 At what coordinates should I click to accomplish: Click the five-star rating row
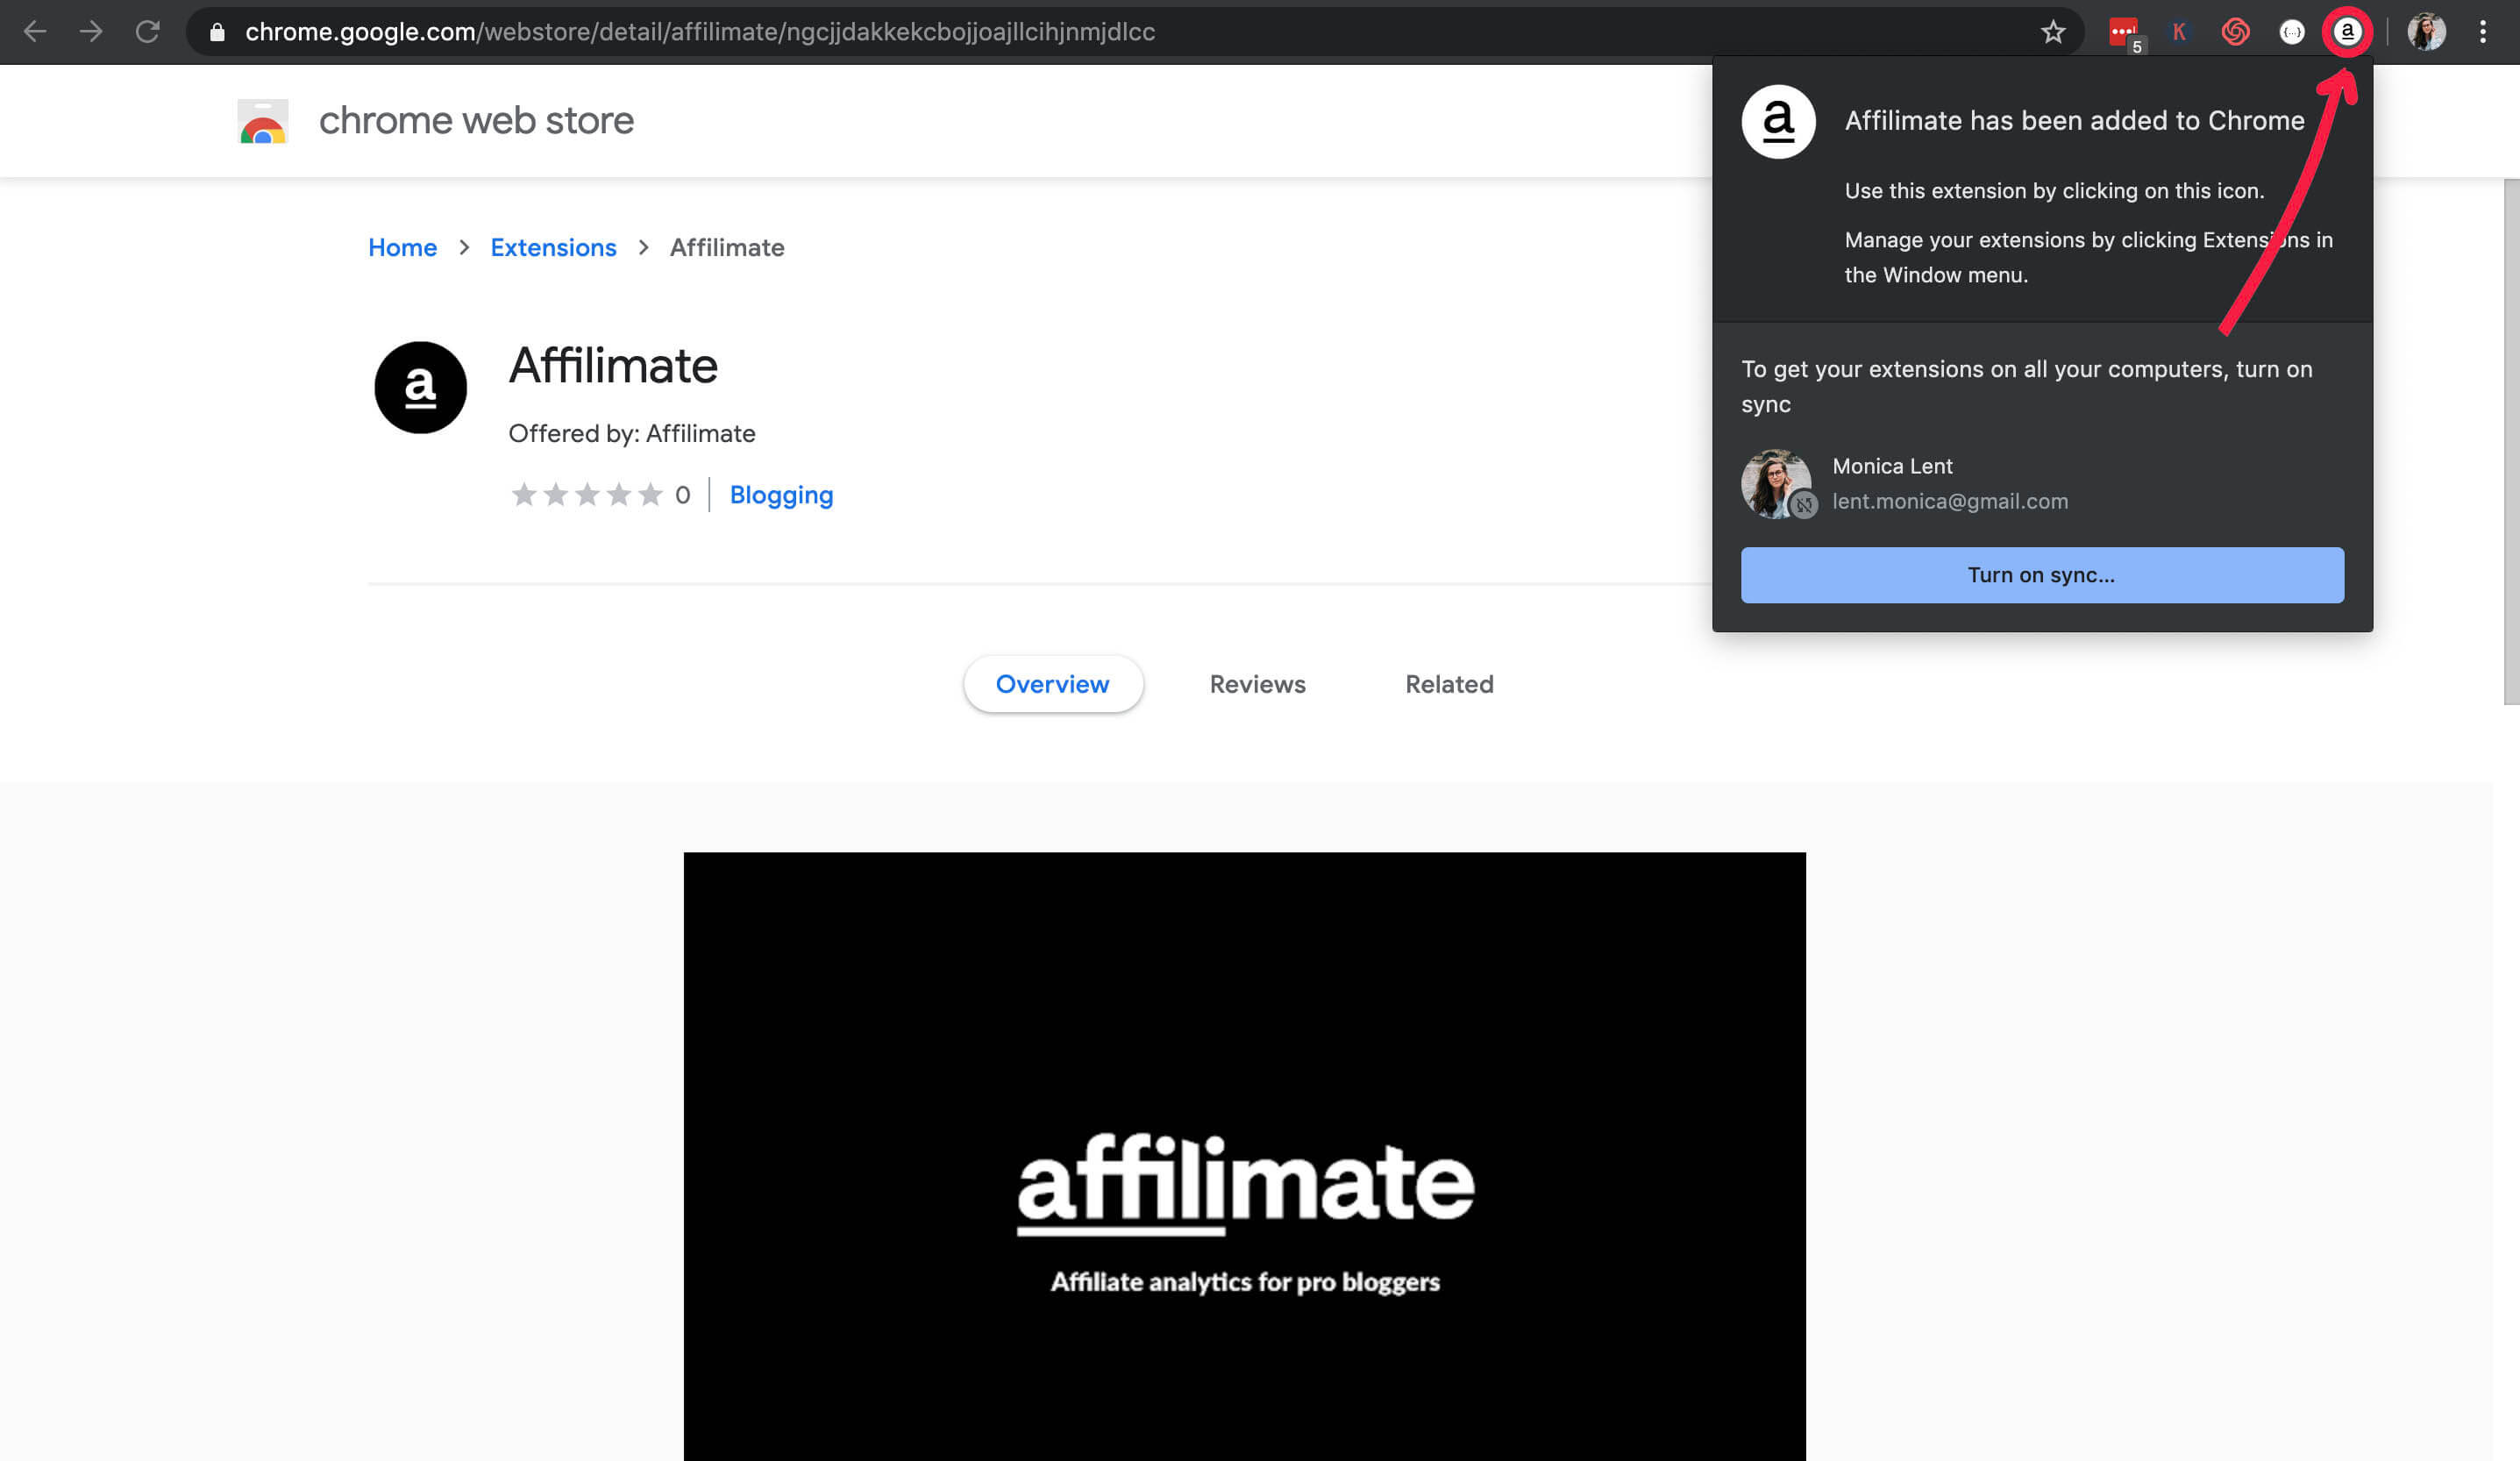[x=587, y=495]
